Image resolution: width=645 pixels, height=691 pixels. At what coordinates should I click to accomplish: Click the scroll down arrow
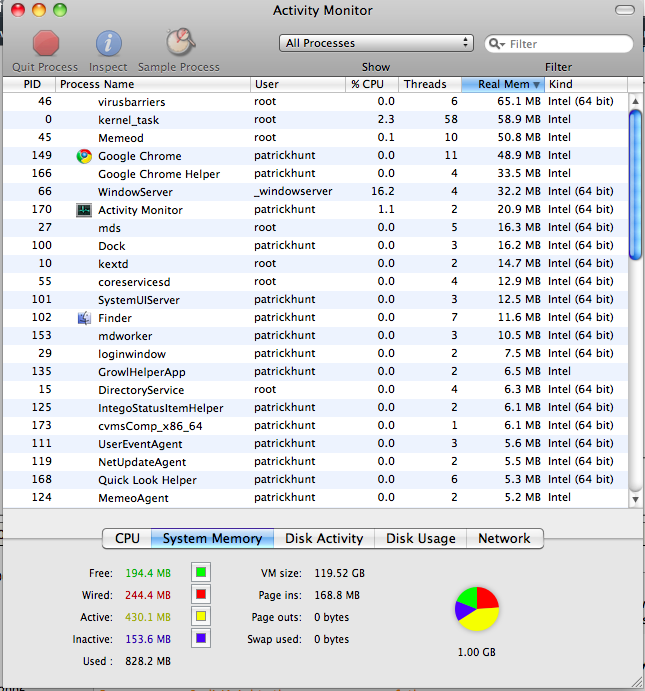click(x=635, y=499)
